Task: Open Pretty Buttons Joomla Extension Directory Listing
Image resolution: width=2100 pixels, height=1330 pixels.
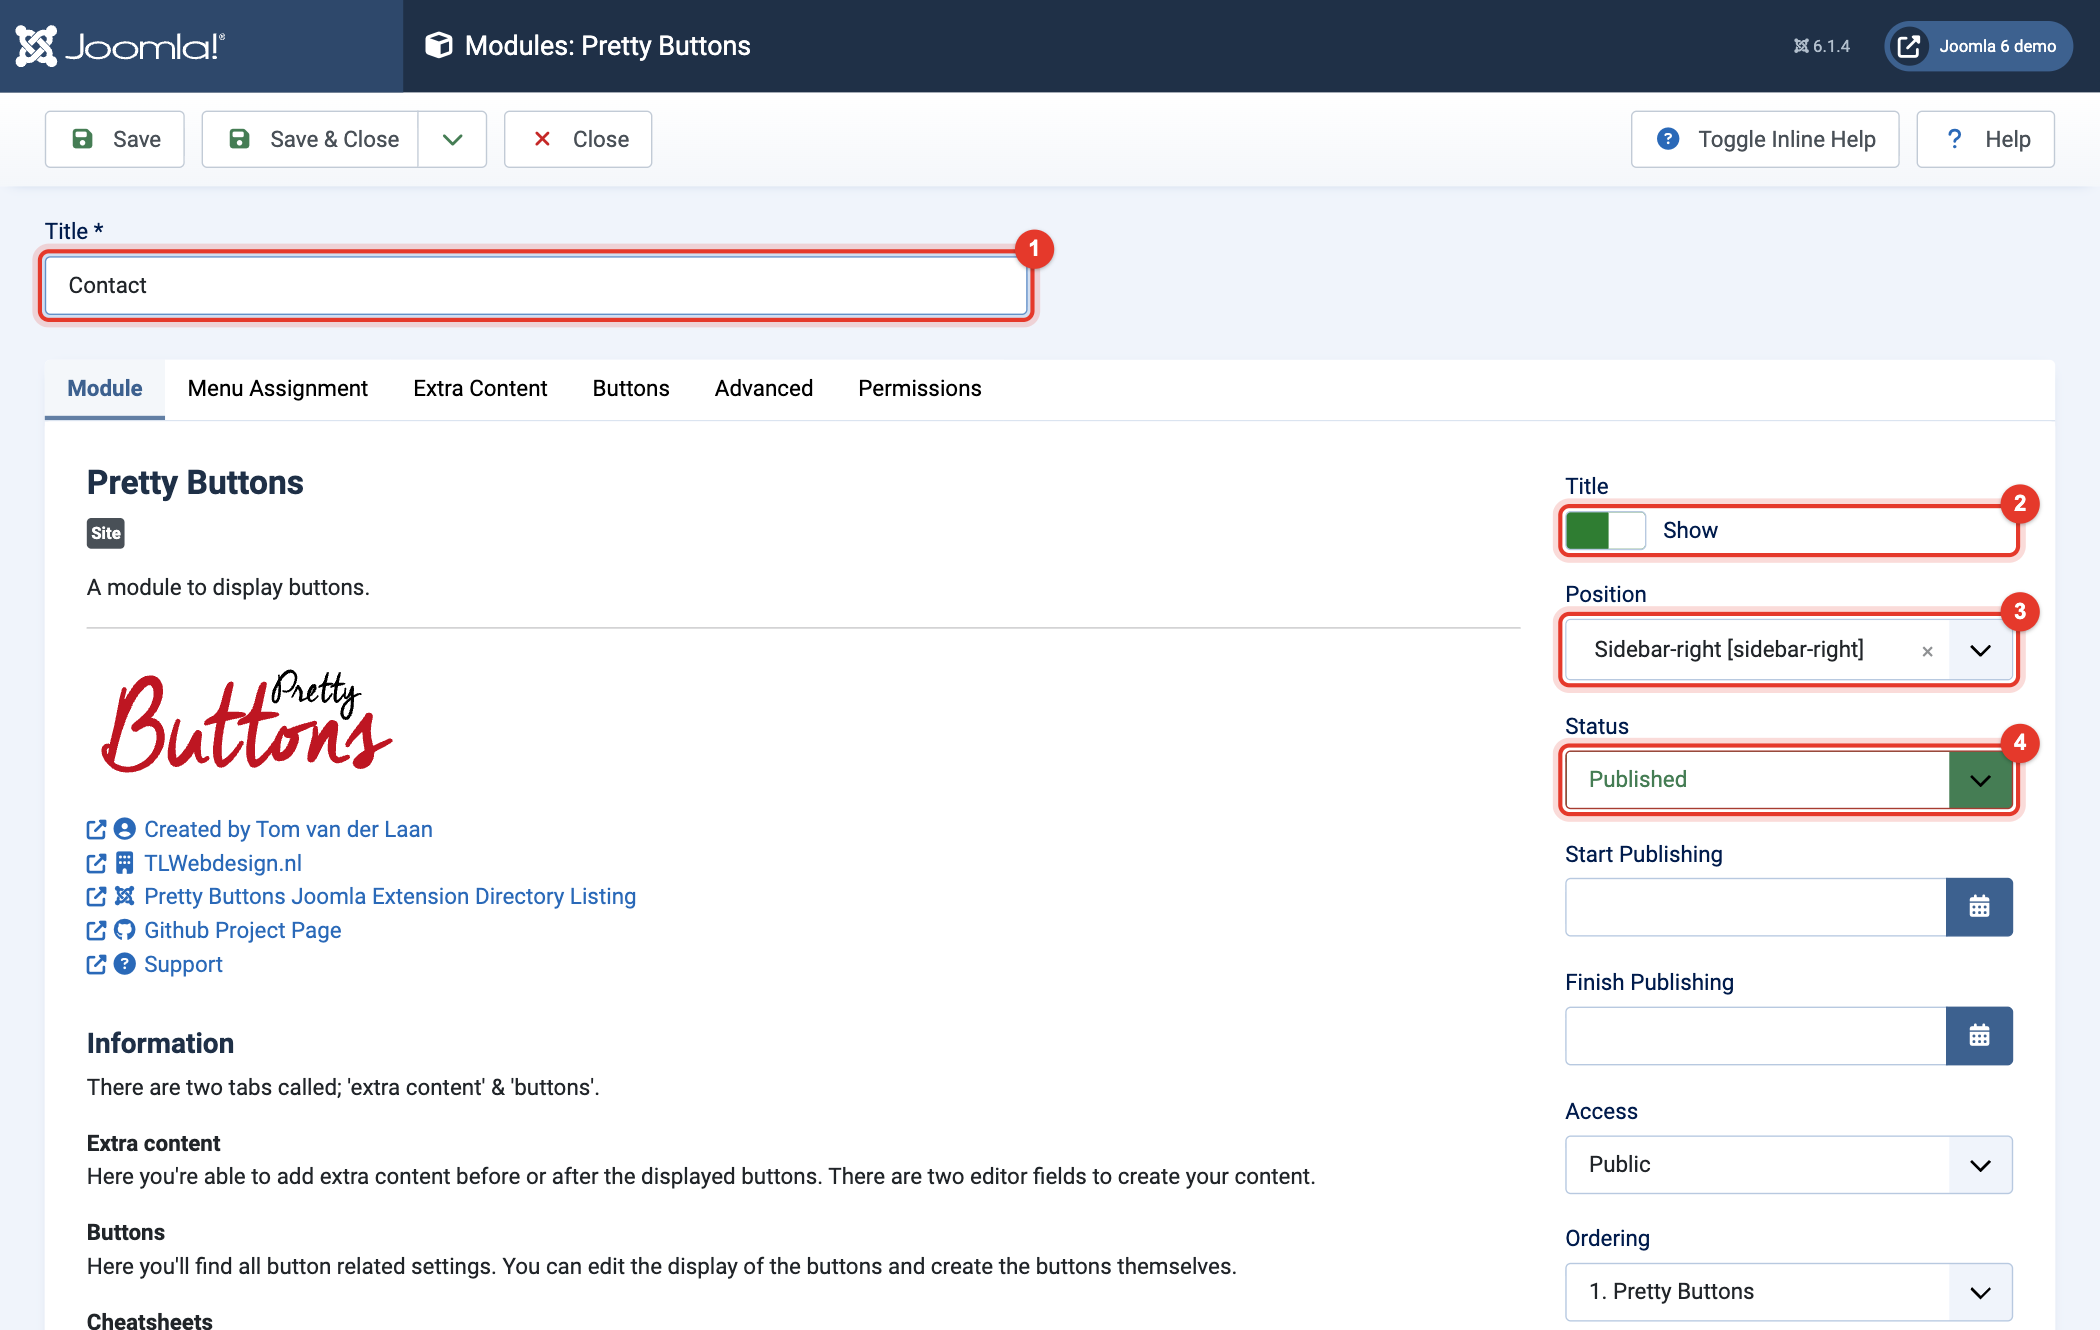Action: (390, 896)
